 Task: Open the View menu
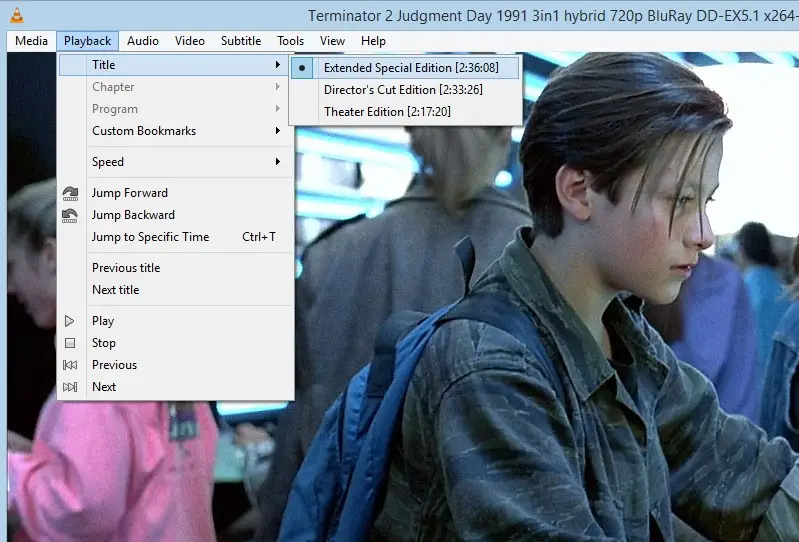pos(332,41)
